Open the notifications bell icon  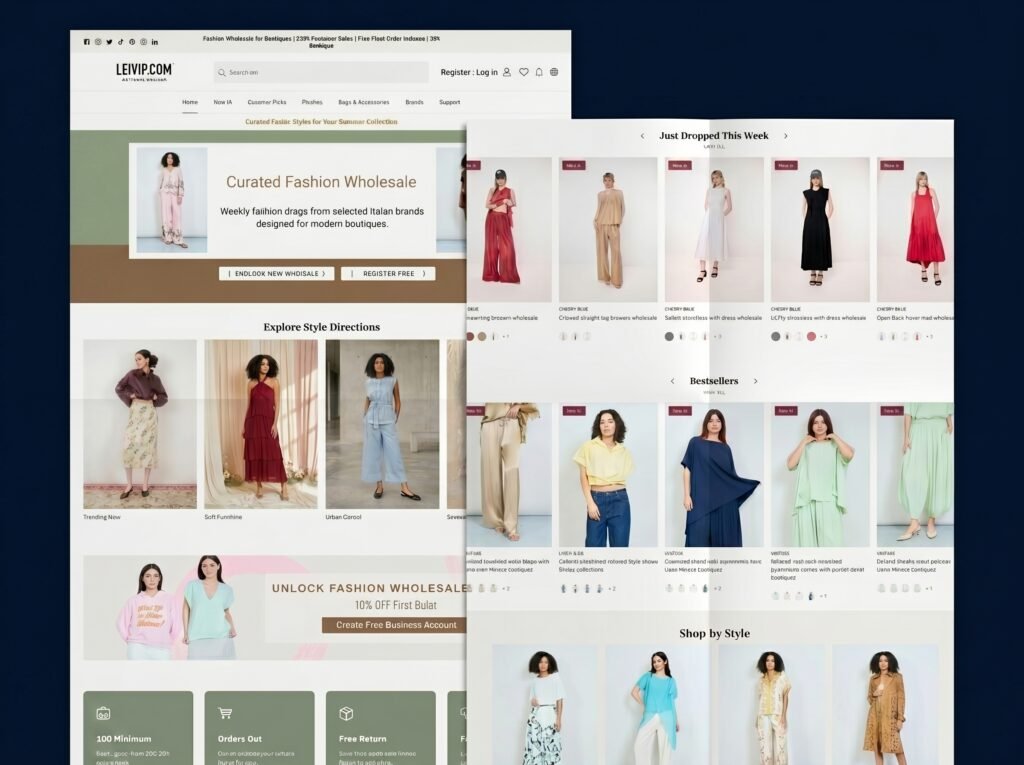click(539, 72)
